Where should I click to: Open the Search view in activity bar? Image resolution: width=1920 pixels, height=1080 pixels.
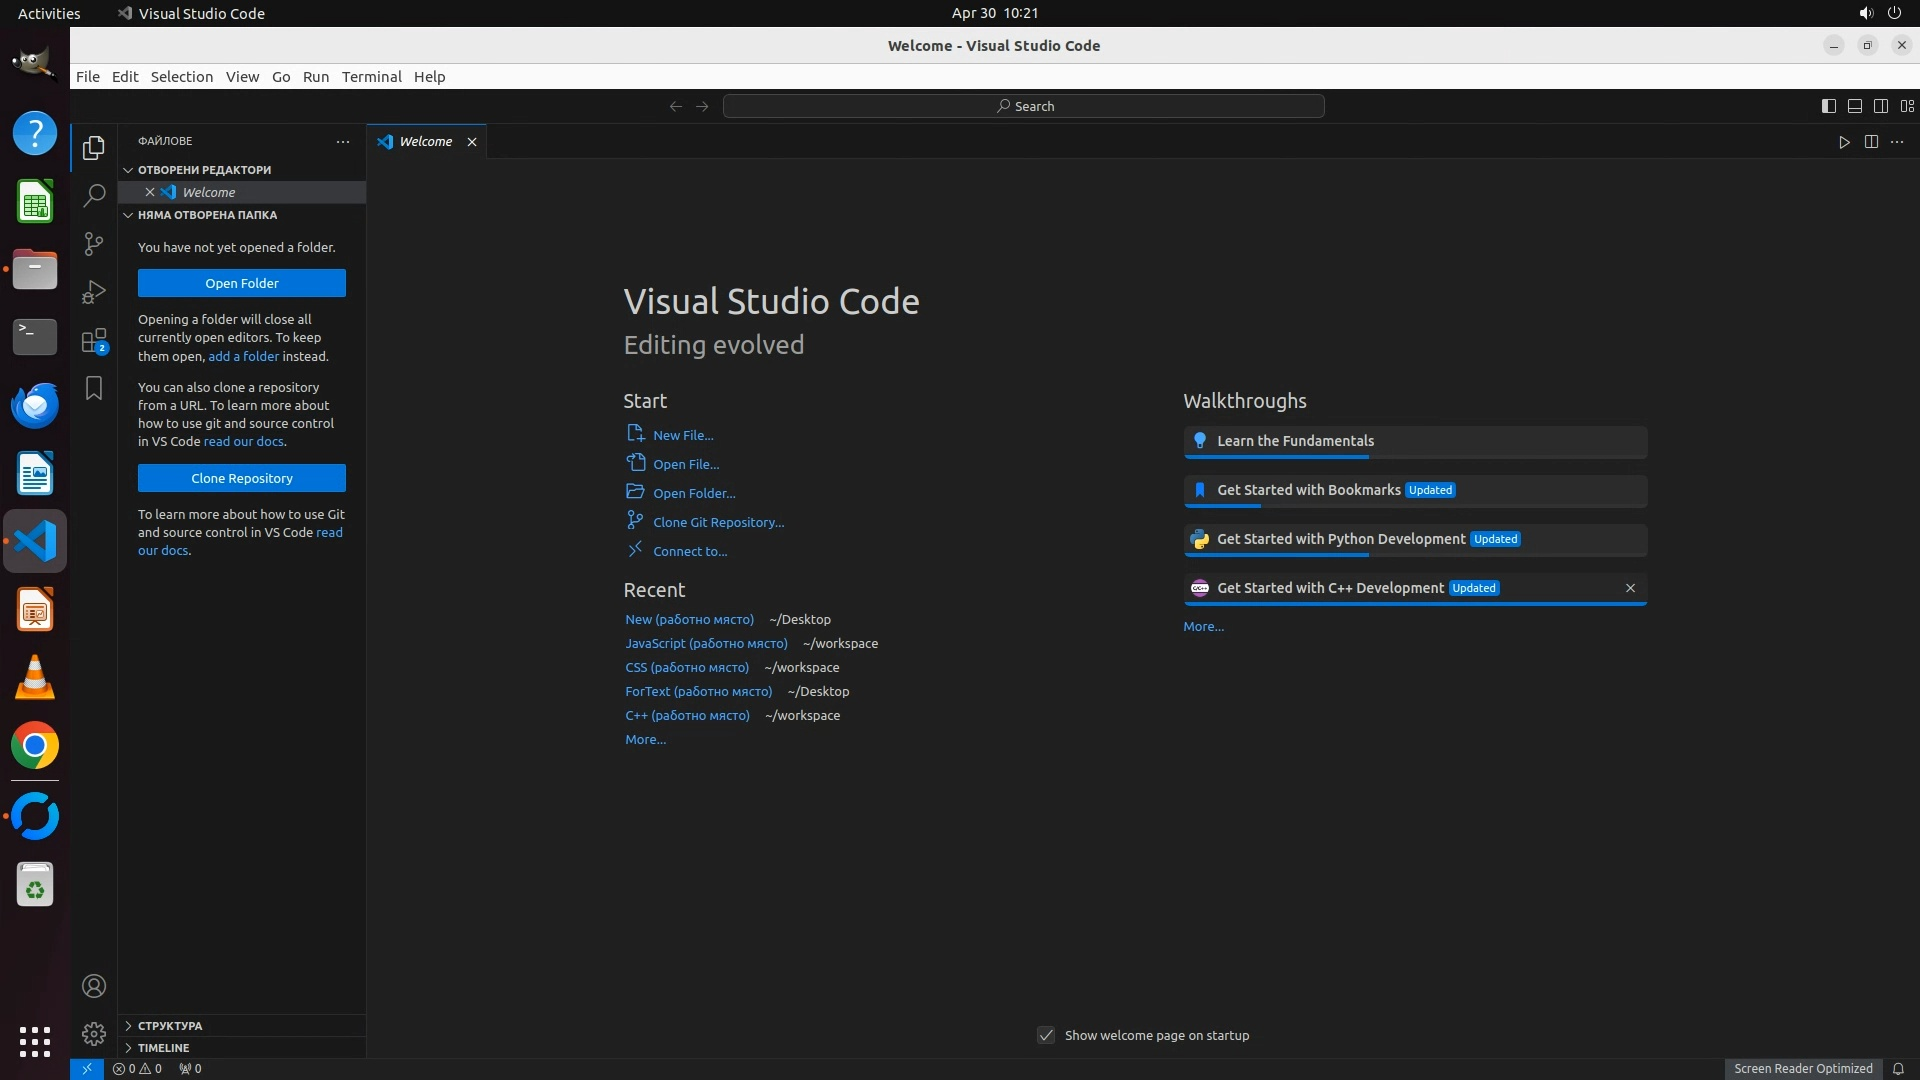pos(94,196)
